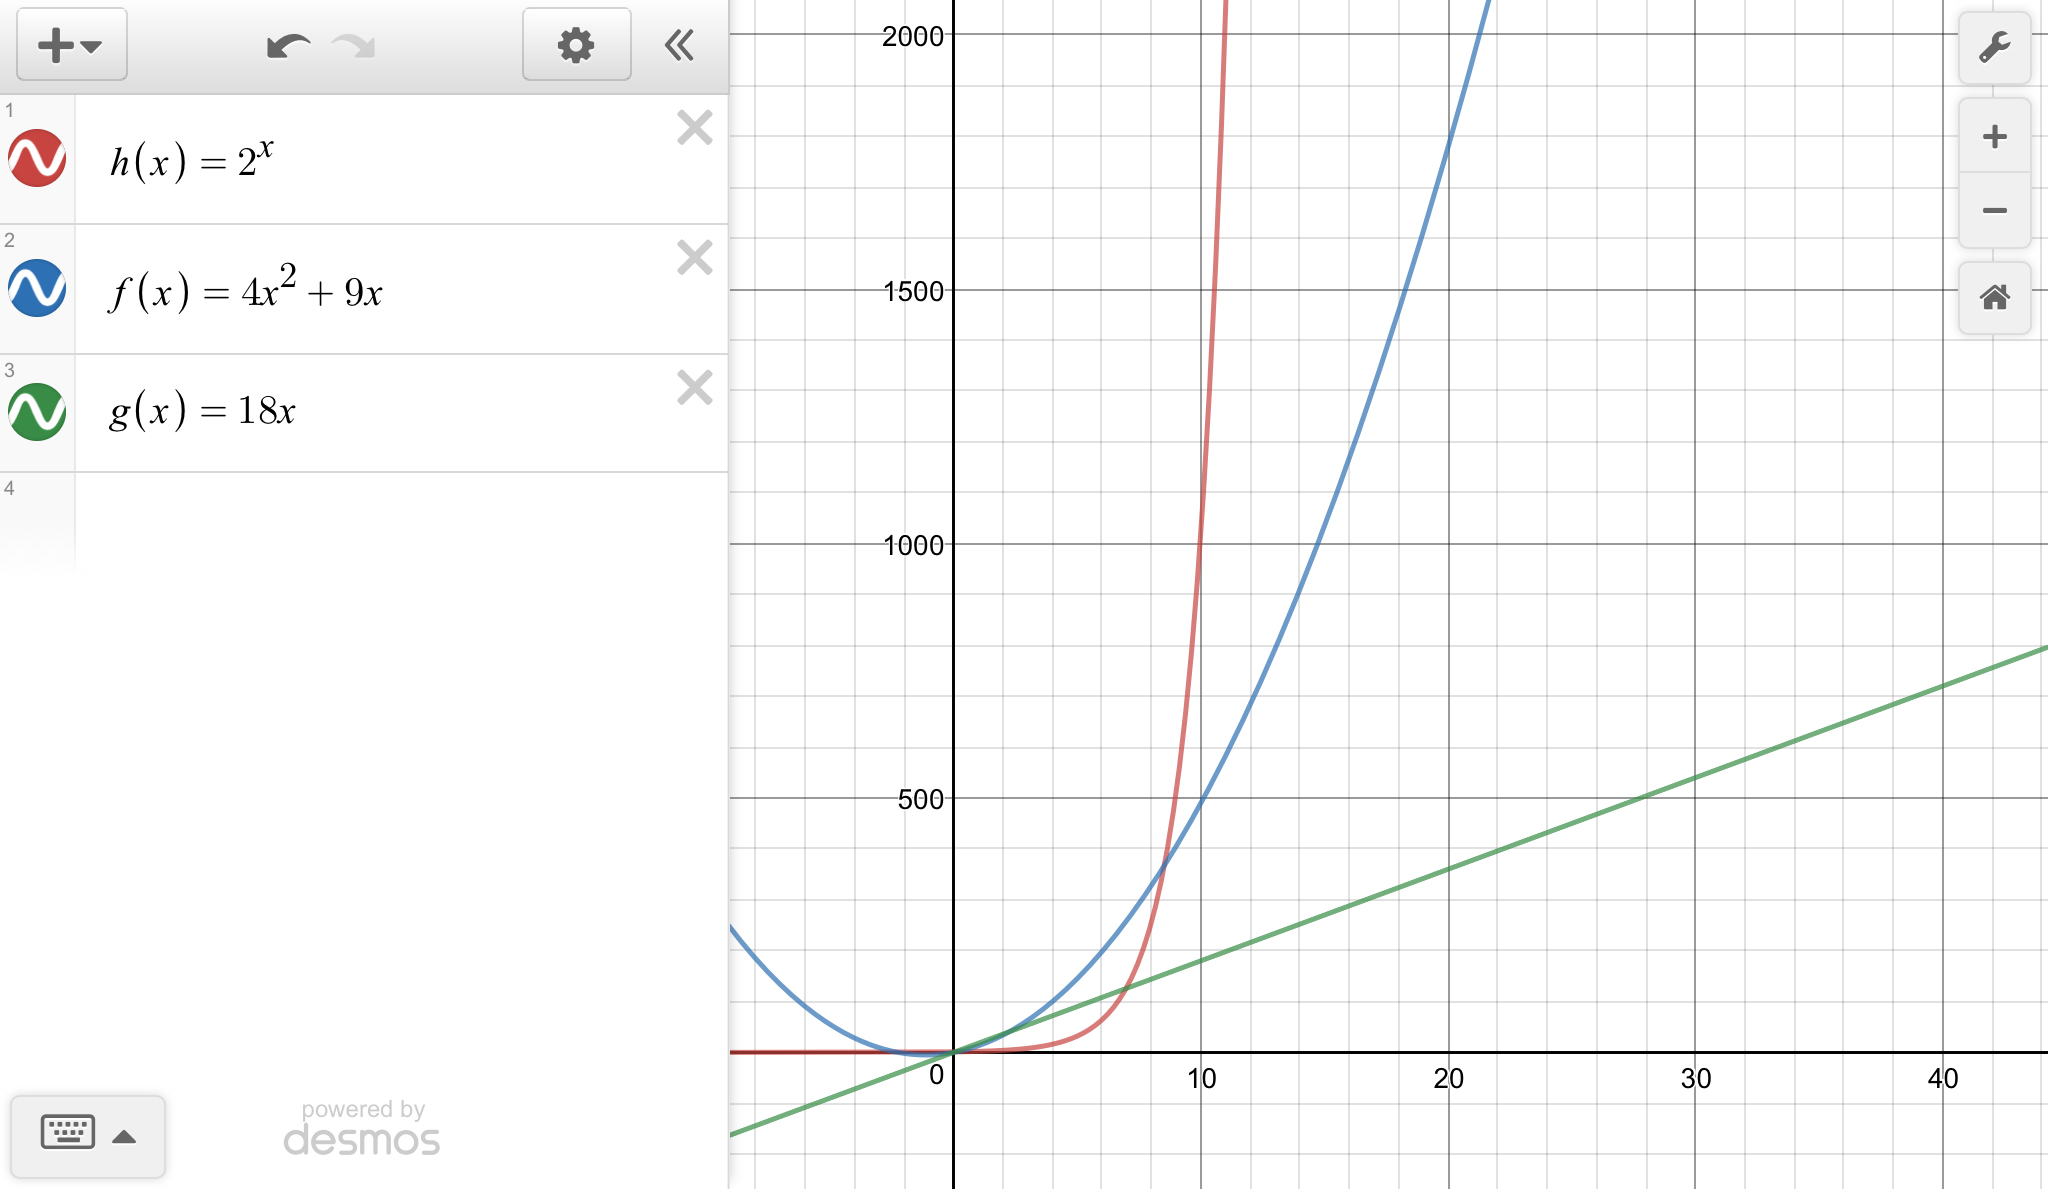Click the Redo arrow

[x=354, y=46]
